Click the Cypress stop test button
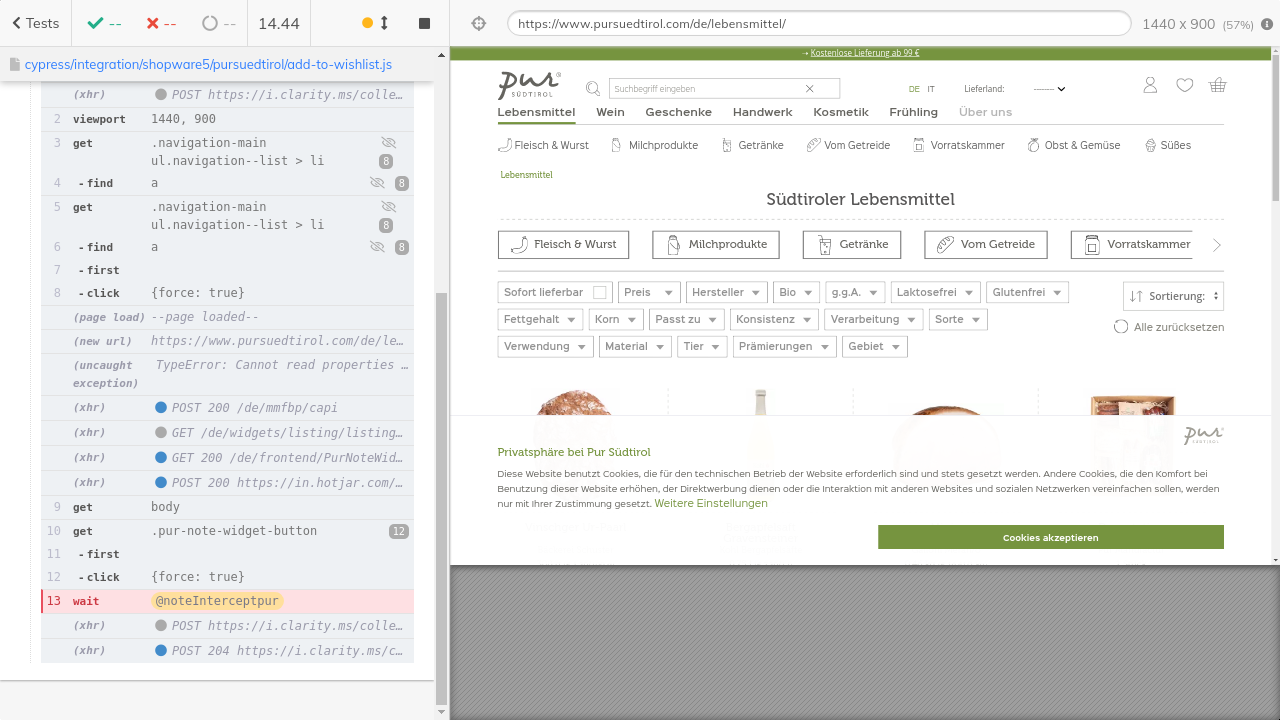 point(424,23)
